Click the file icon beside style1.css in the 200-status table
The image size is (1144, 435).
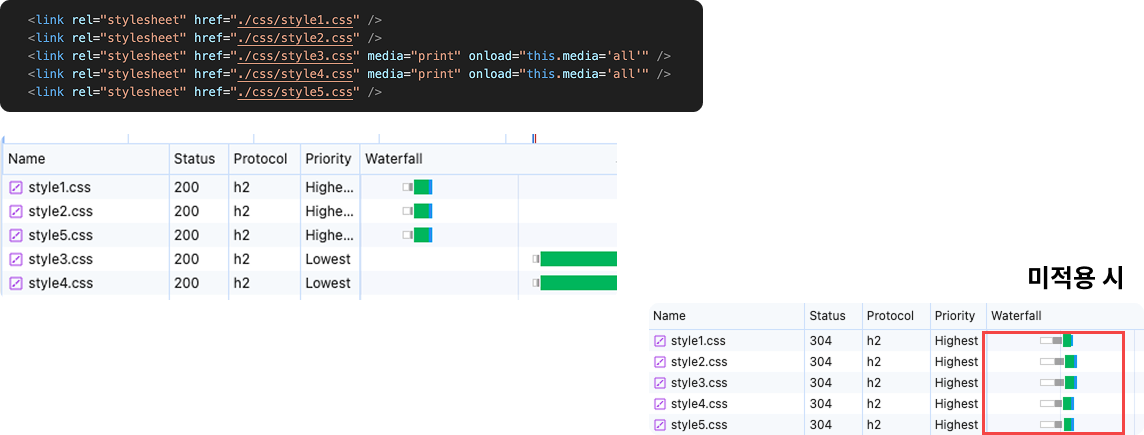click(15, 188)
